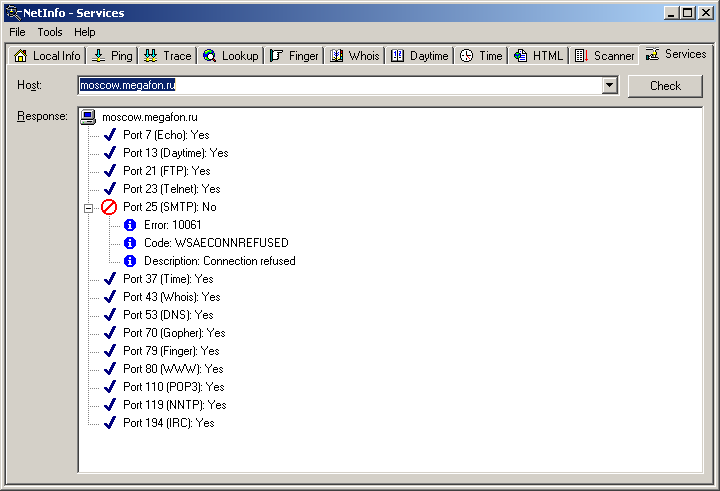This screenshot has height=491, width=720.
Task: Switch to the Finger tab
Action: coord(294,56)
